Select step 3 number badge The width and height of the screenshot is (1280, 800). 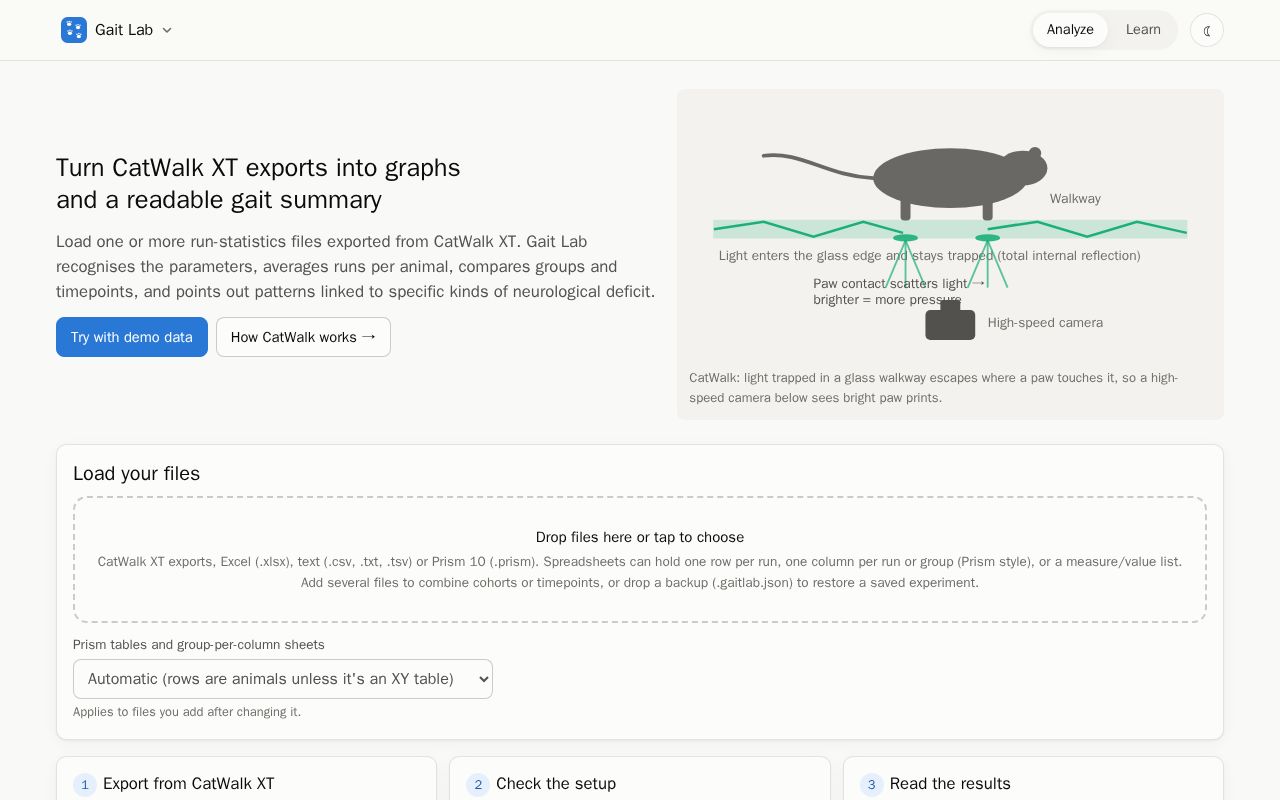[872, 785]
